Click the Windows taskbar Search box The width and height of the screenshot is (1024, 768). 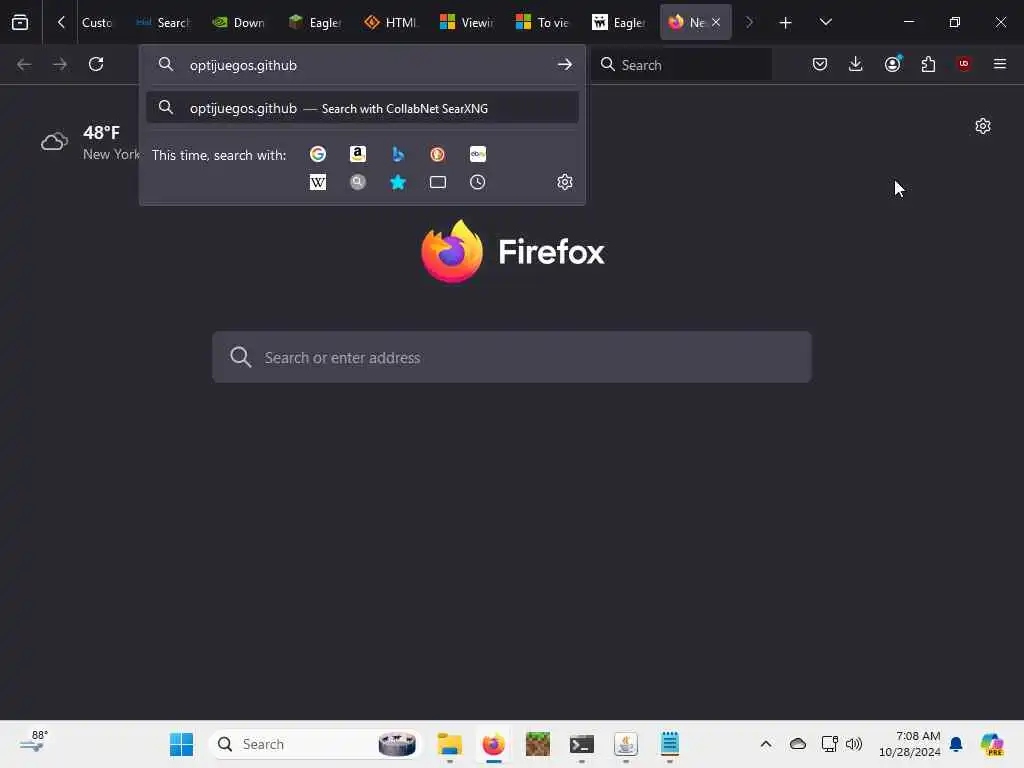(315, 744)
